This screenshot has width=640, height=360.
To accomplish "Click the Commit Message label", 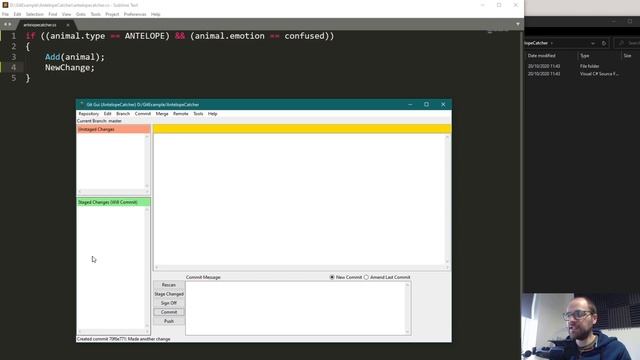I will click(203, 277).
